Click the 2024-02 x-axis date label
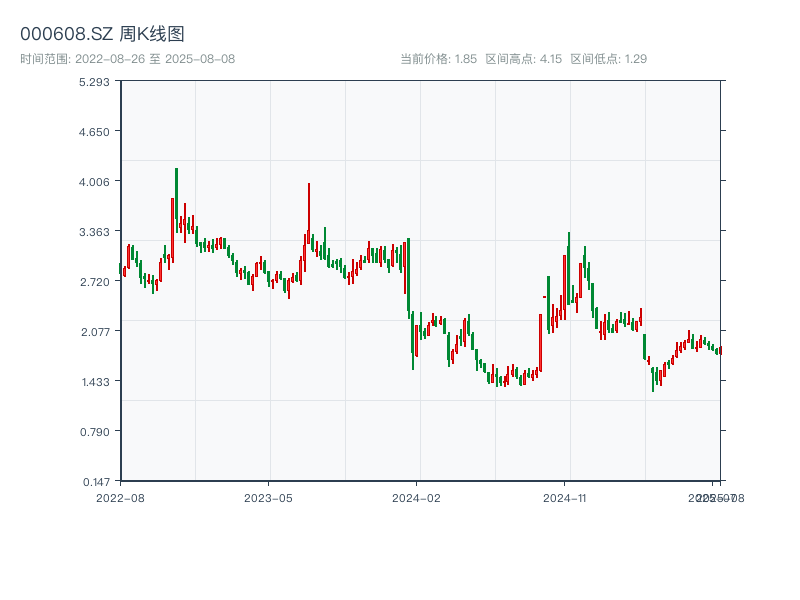 (x=416, y=497)
